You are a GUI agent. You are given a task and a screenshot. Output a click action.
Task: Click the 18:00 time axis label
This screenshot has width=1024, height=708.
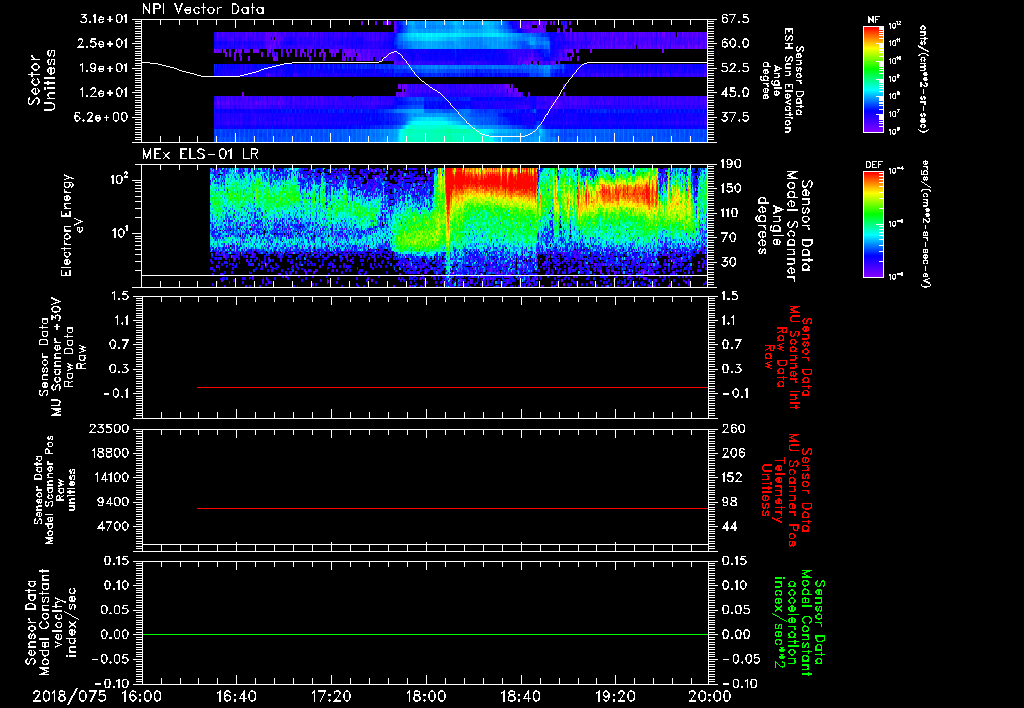(426, 696)
